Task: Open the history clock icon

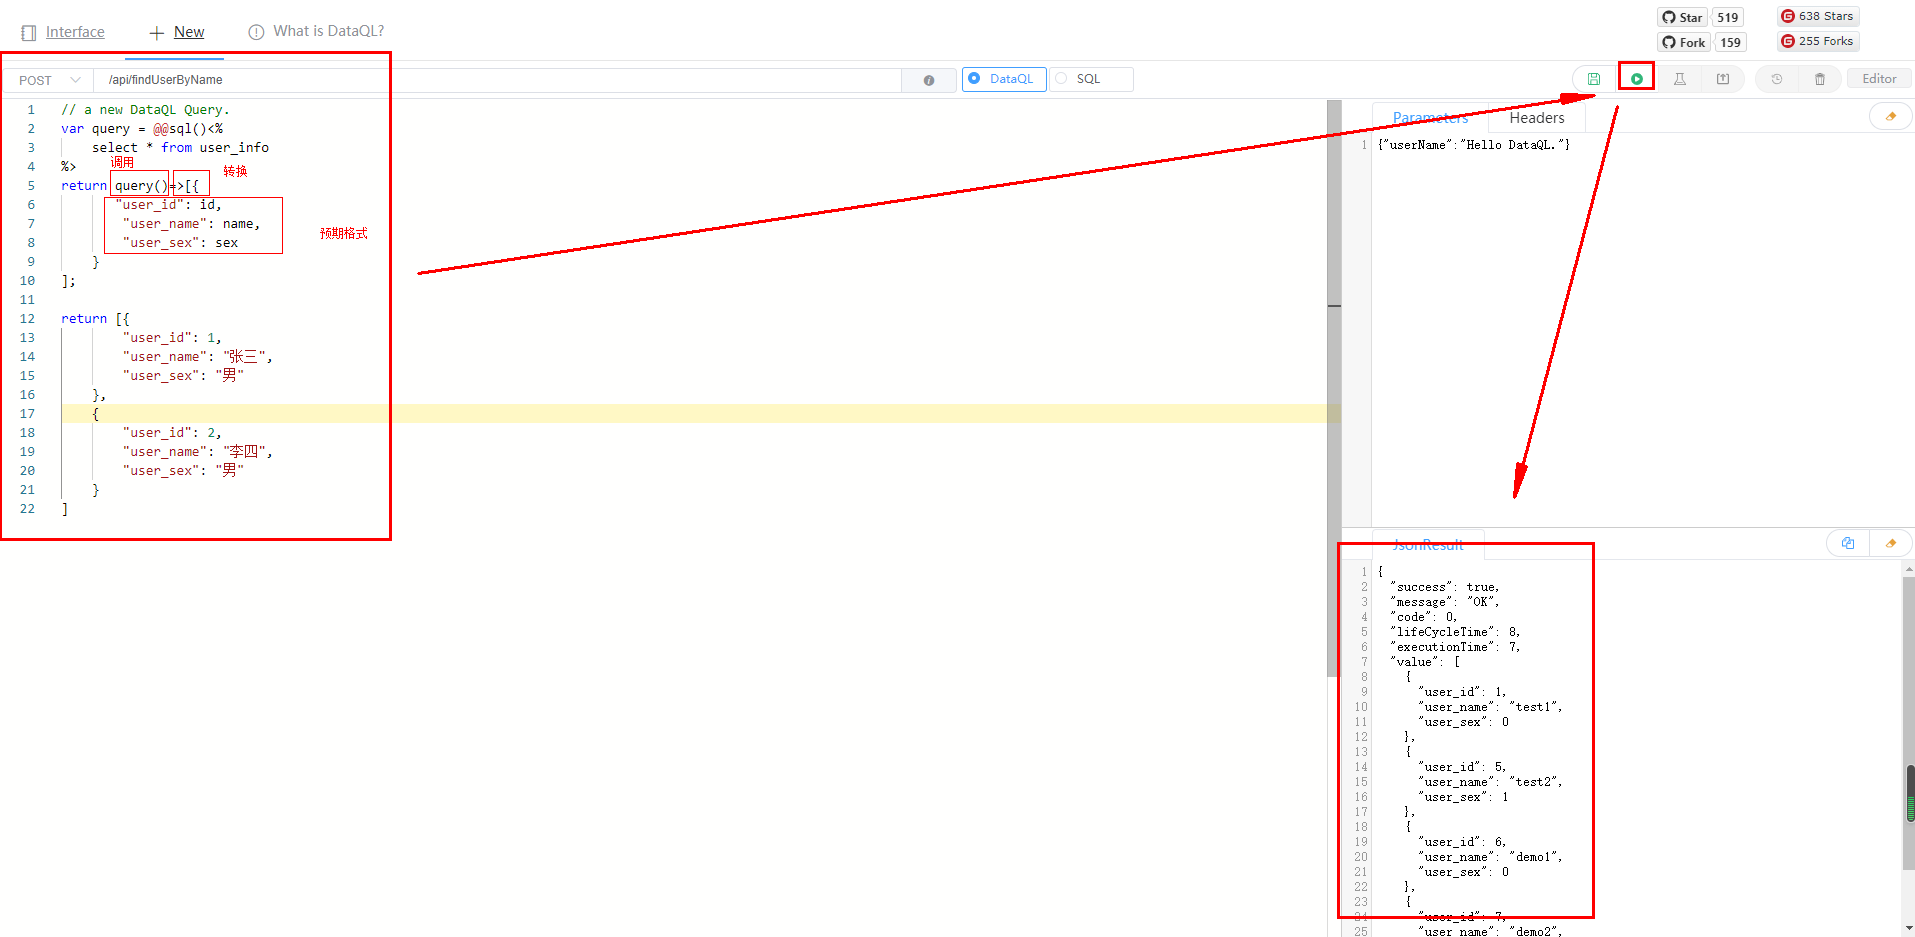Action: [1777, 79]
